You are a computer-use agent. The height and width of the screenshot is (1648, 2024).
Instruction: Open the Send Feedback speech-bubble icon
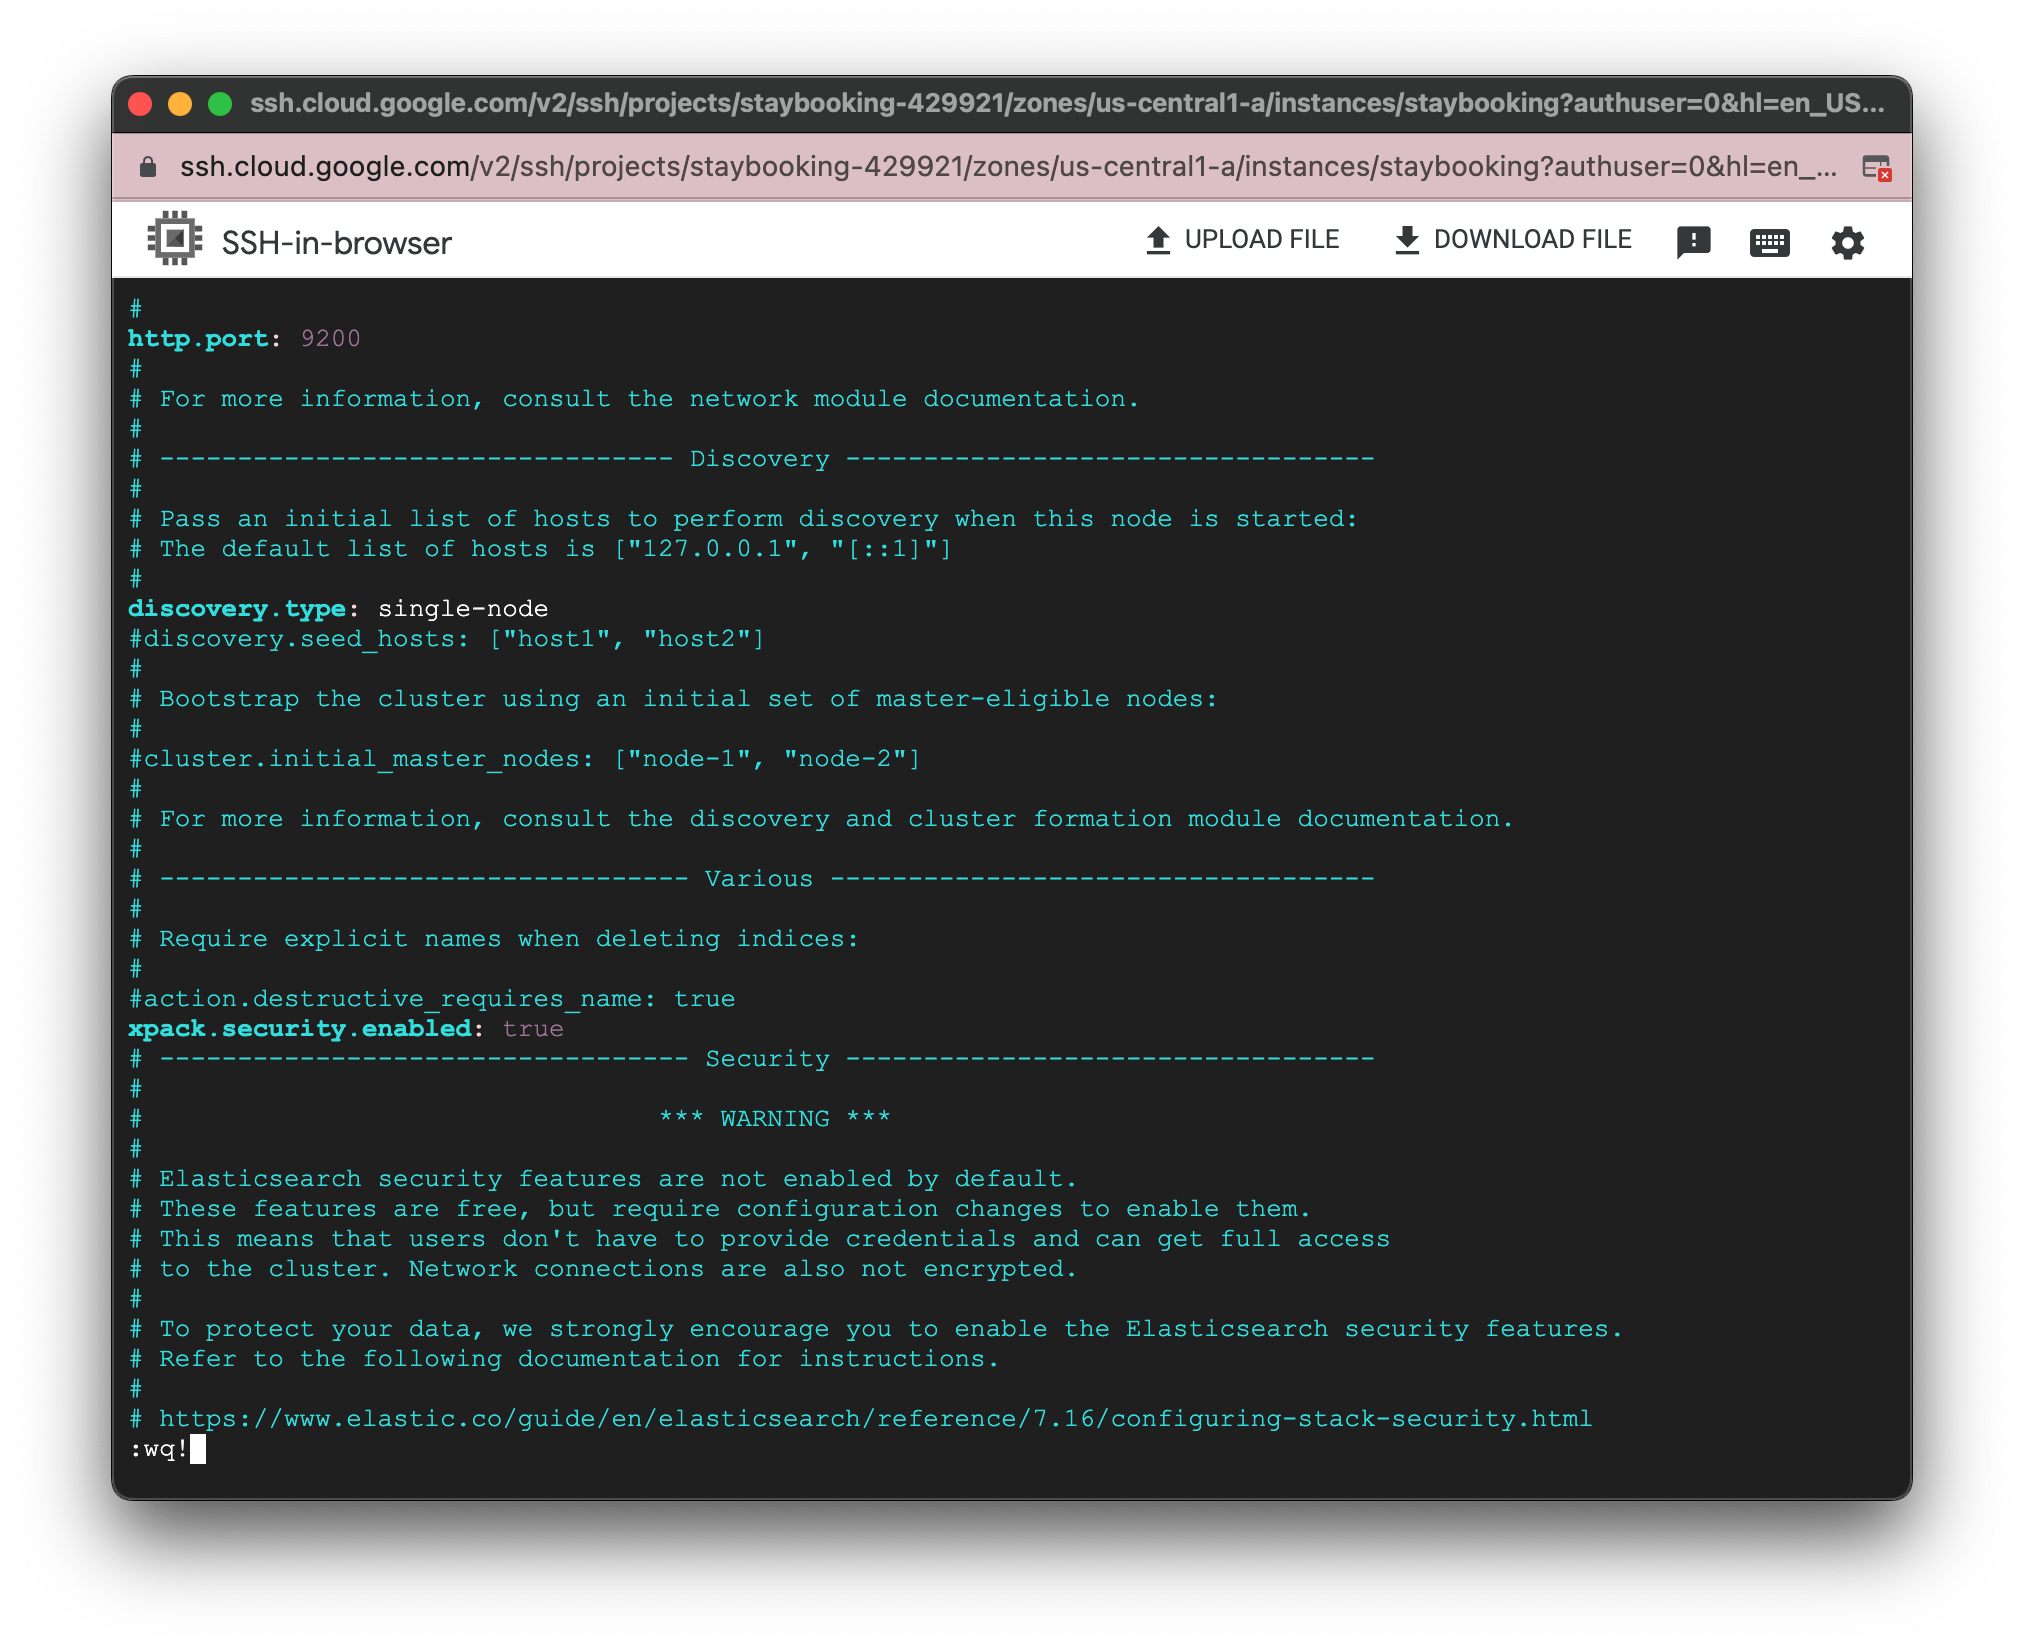(x=1694, y=241)
